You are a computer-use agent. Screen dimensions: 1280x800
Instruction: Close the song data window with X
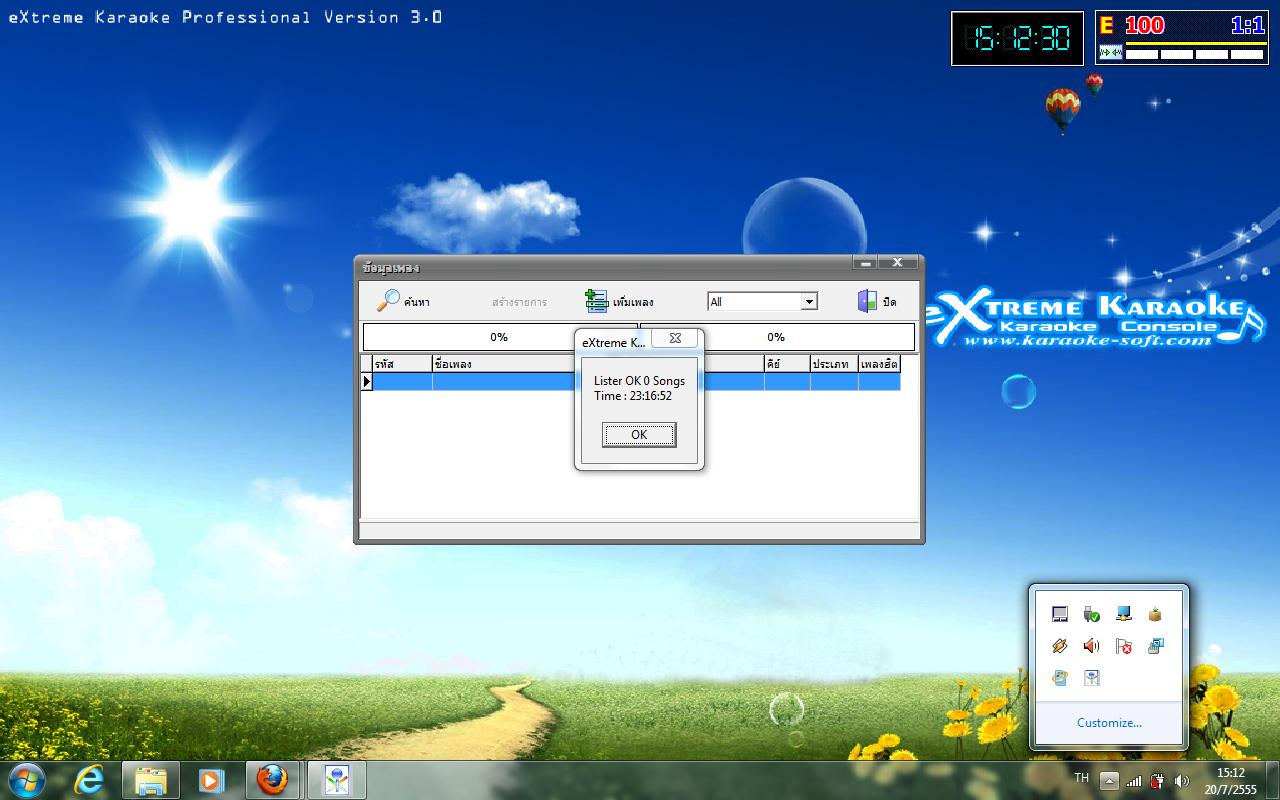coord(897,262)
